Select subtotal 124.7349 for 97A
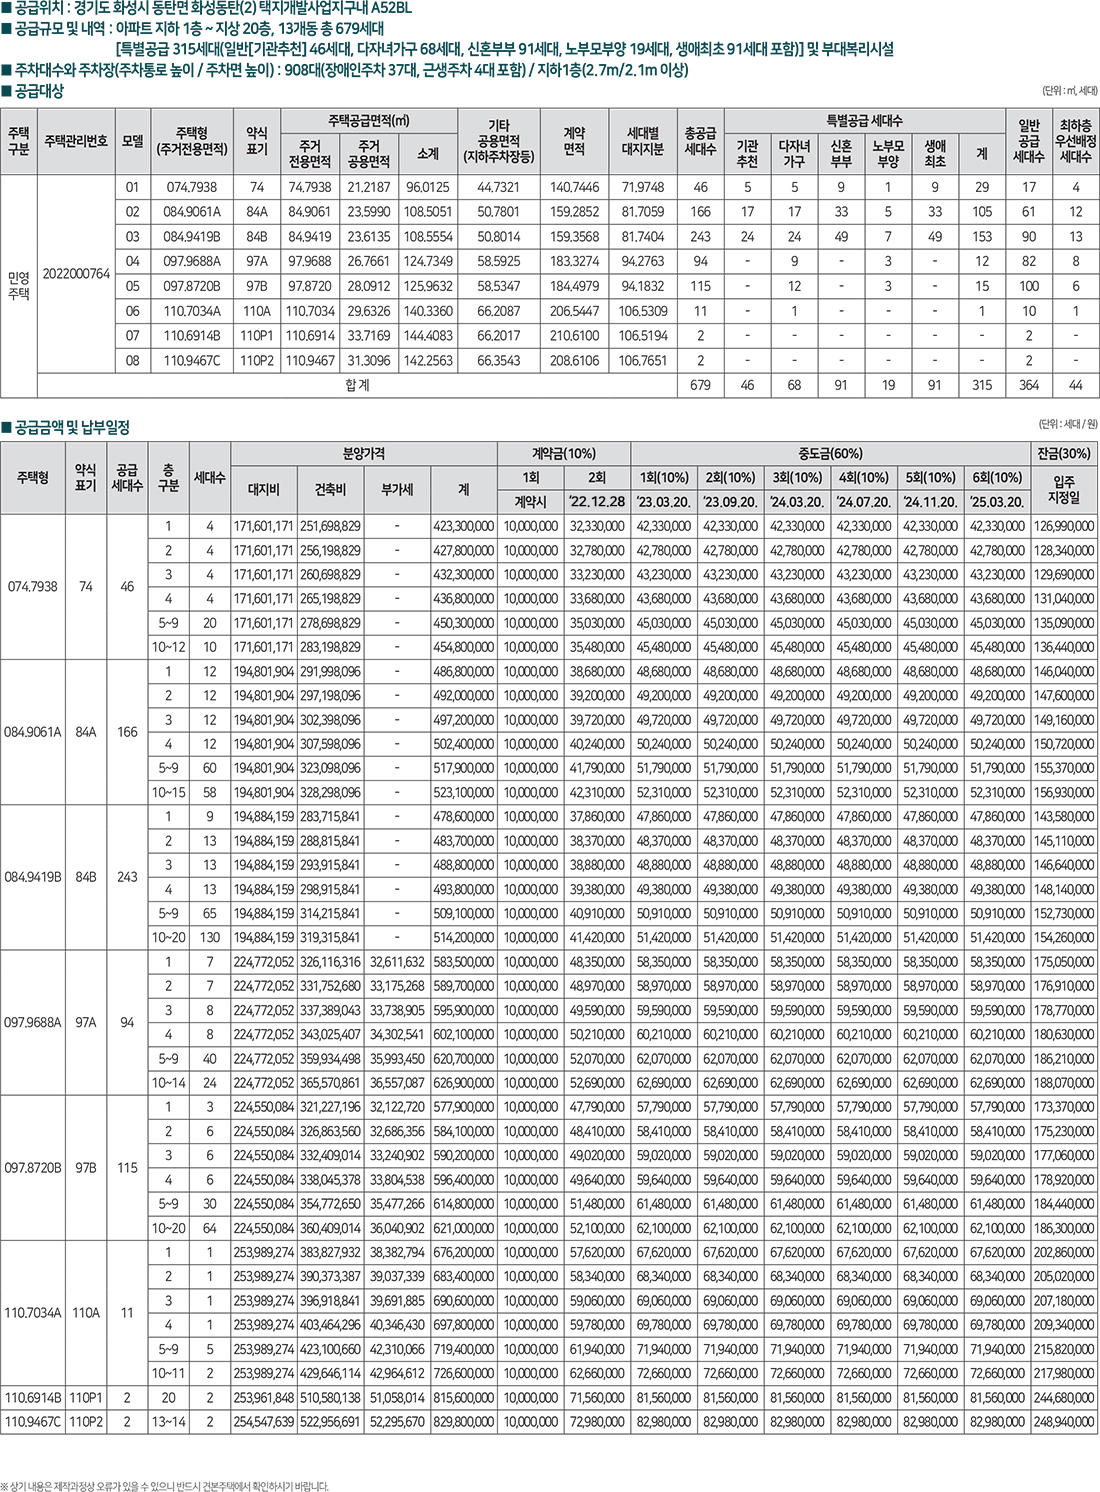1100x1492 pixels. 428,261
